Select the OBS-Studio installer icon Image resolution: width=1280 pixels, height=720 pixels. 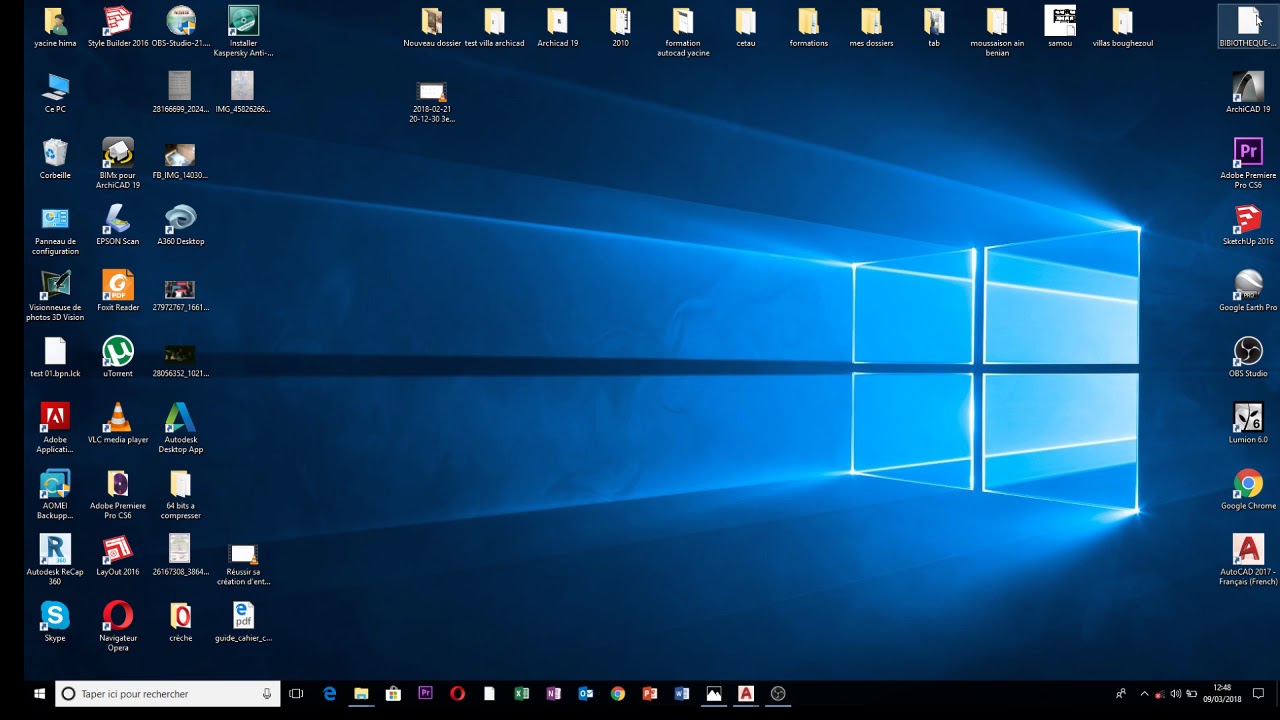click(181, 27)
